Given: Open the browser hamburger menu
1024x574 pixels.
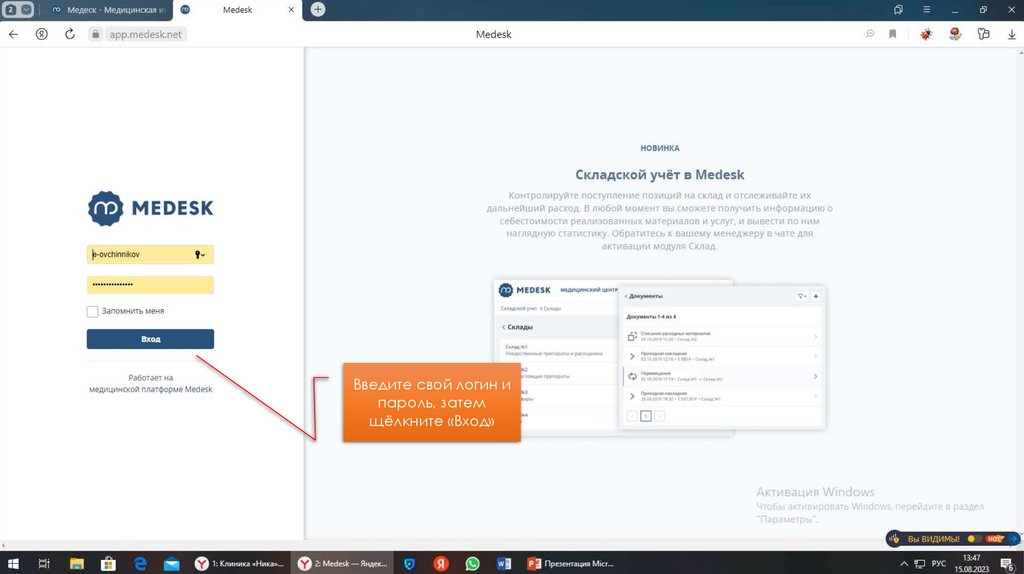Looking at the screenshot, I should pos(927,9).
